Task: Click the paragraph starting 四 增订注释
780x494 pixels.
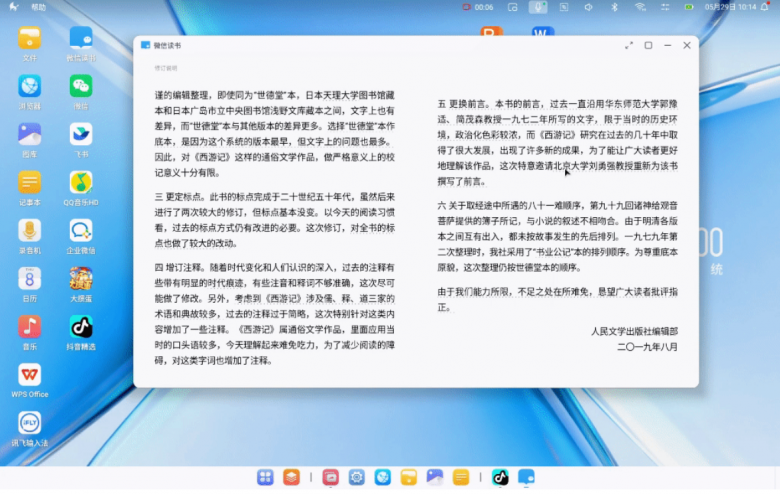Action: 275,314
